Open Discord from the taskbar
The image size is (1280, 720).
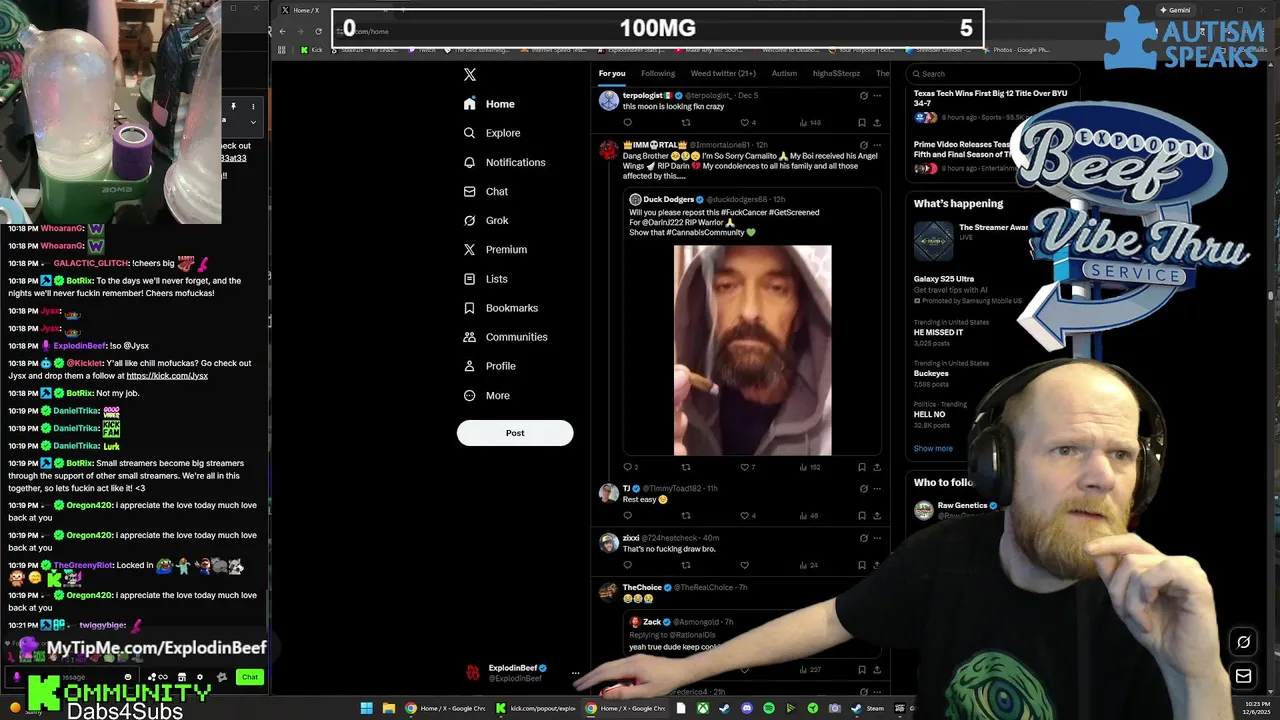[x=747, y=708]
